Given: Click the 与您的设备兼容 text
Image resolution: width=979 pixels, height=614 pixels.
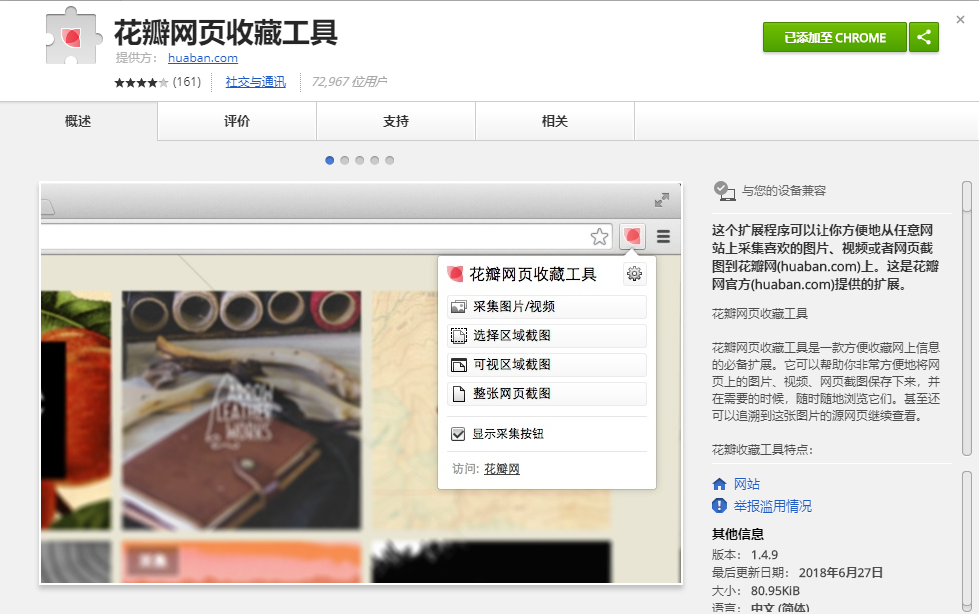Looking at the screenshot, I should 784,191.
